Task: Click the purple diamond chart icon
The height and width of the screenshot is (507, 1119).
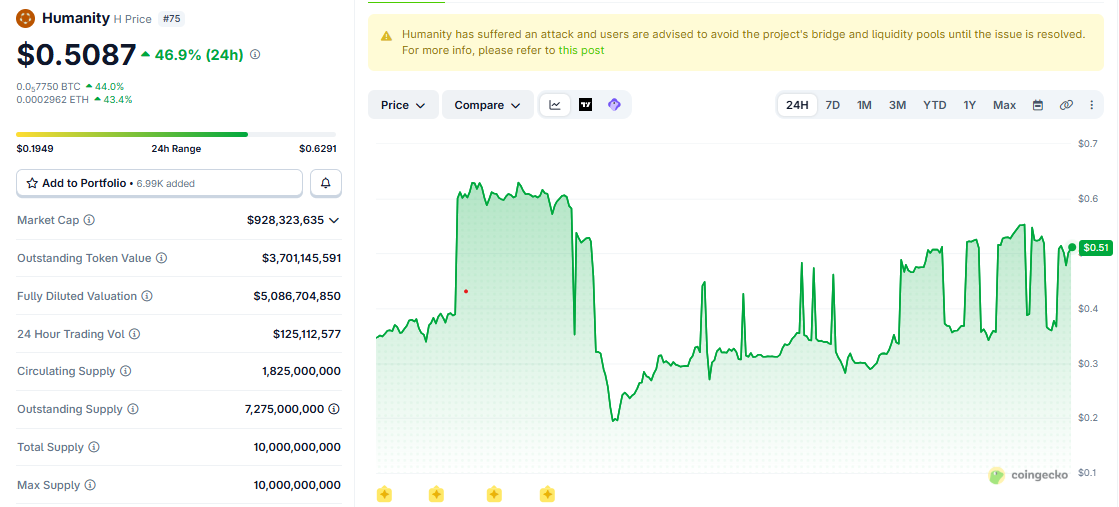Action: [614, 105]
